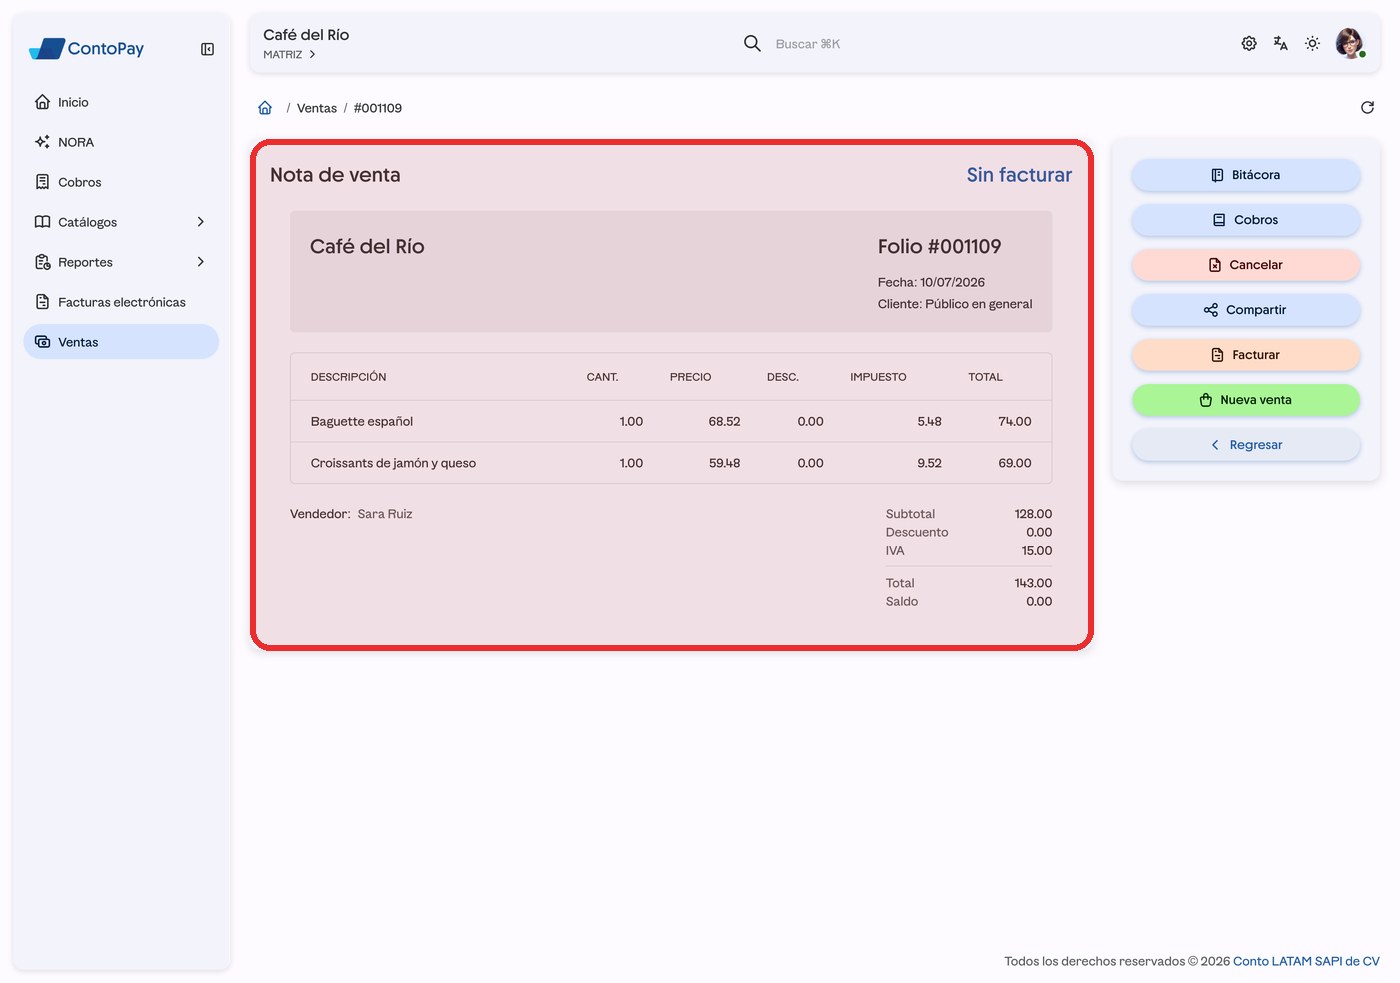Expand the MATRIZ branch chevron
The width and height of the screenshot is (1400, 983).
[x=312, y=55]
